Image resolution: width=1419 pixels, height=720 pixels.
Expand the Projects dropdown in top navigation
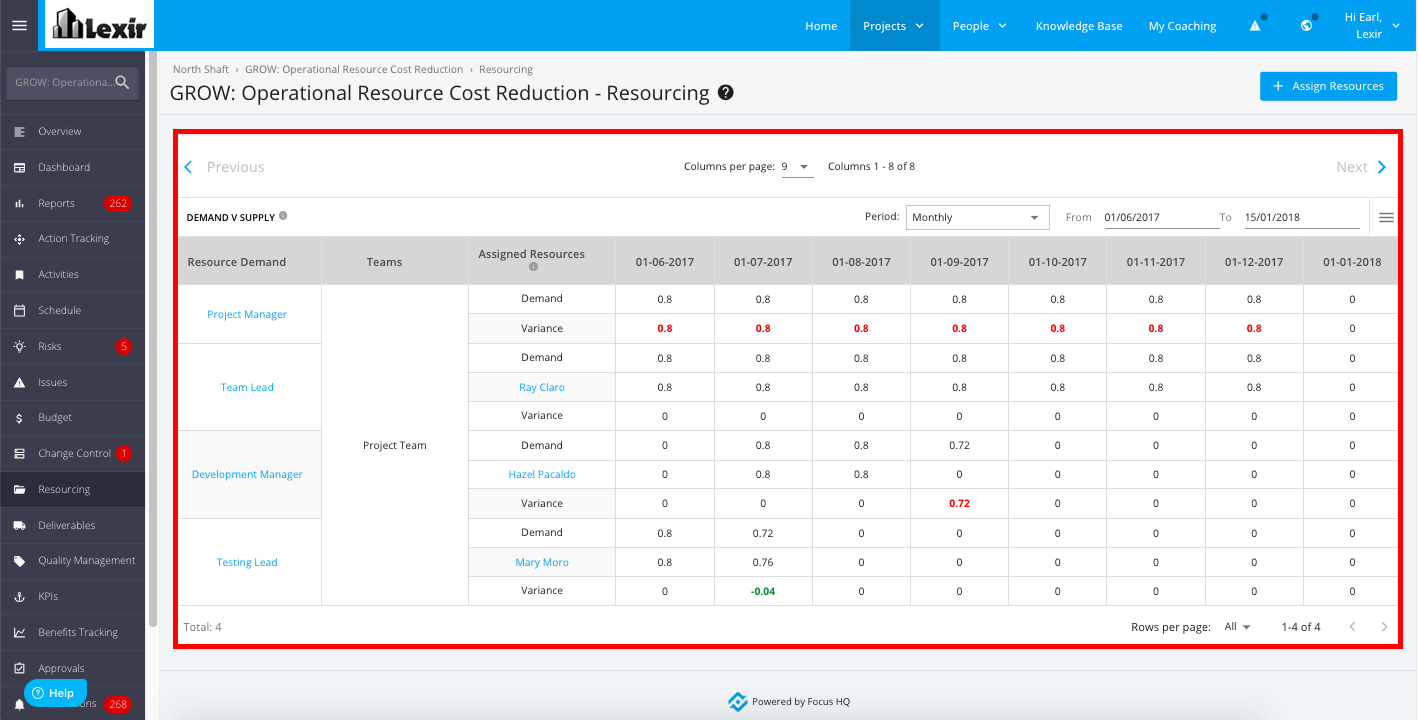[x=894, y=26]
